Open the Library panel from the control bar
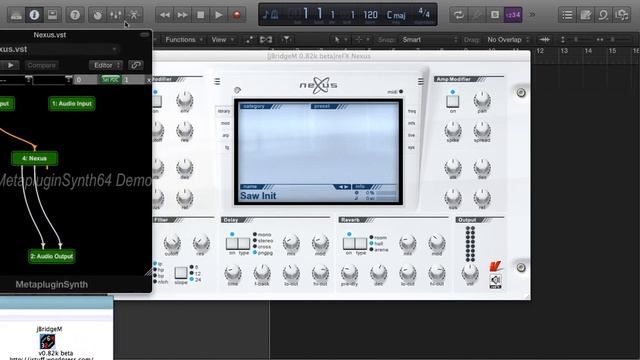The image size is (640, 360). 16,15
